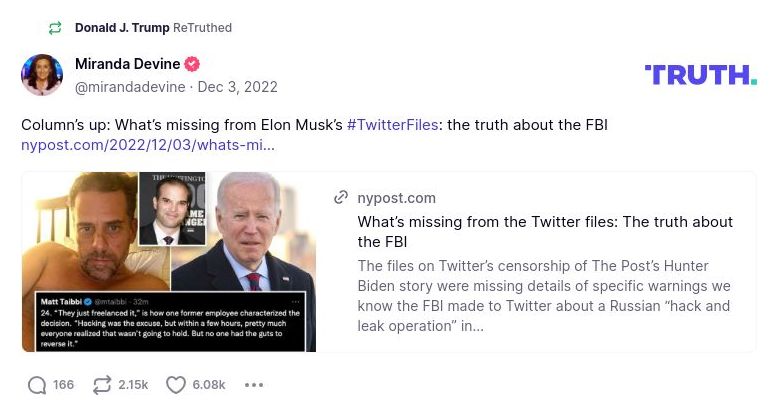The height and width of the screenshot is (415, 778).
Task: Open the three-dots more options menu
Action: point(254,385)
